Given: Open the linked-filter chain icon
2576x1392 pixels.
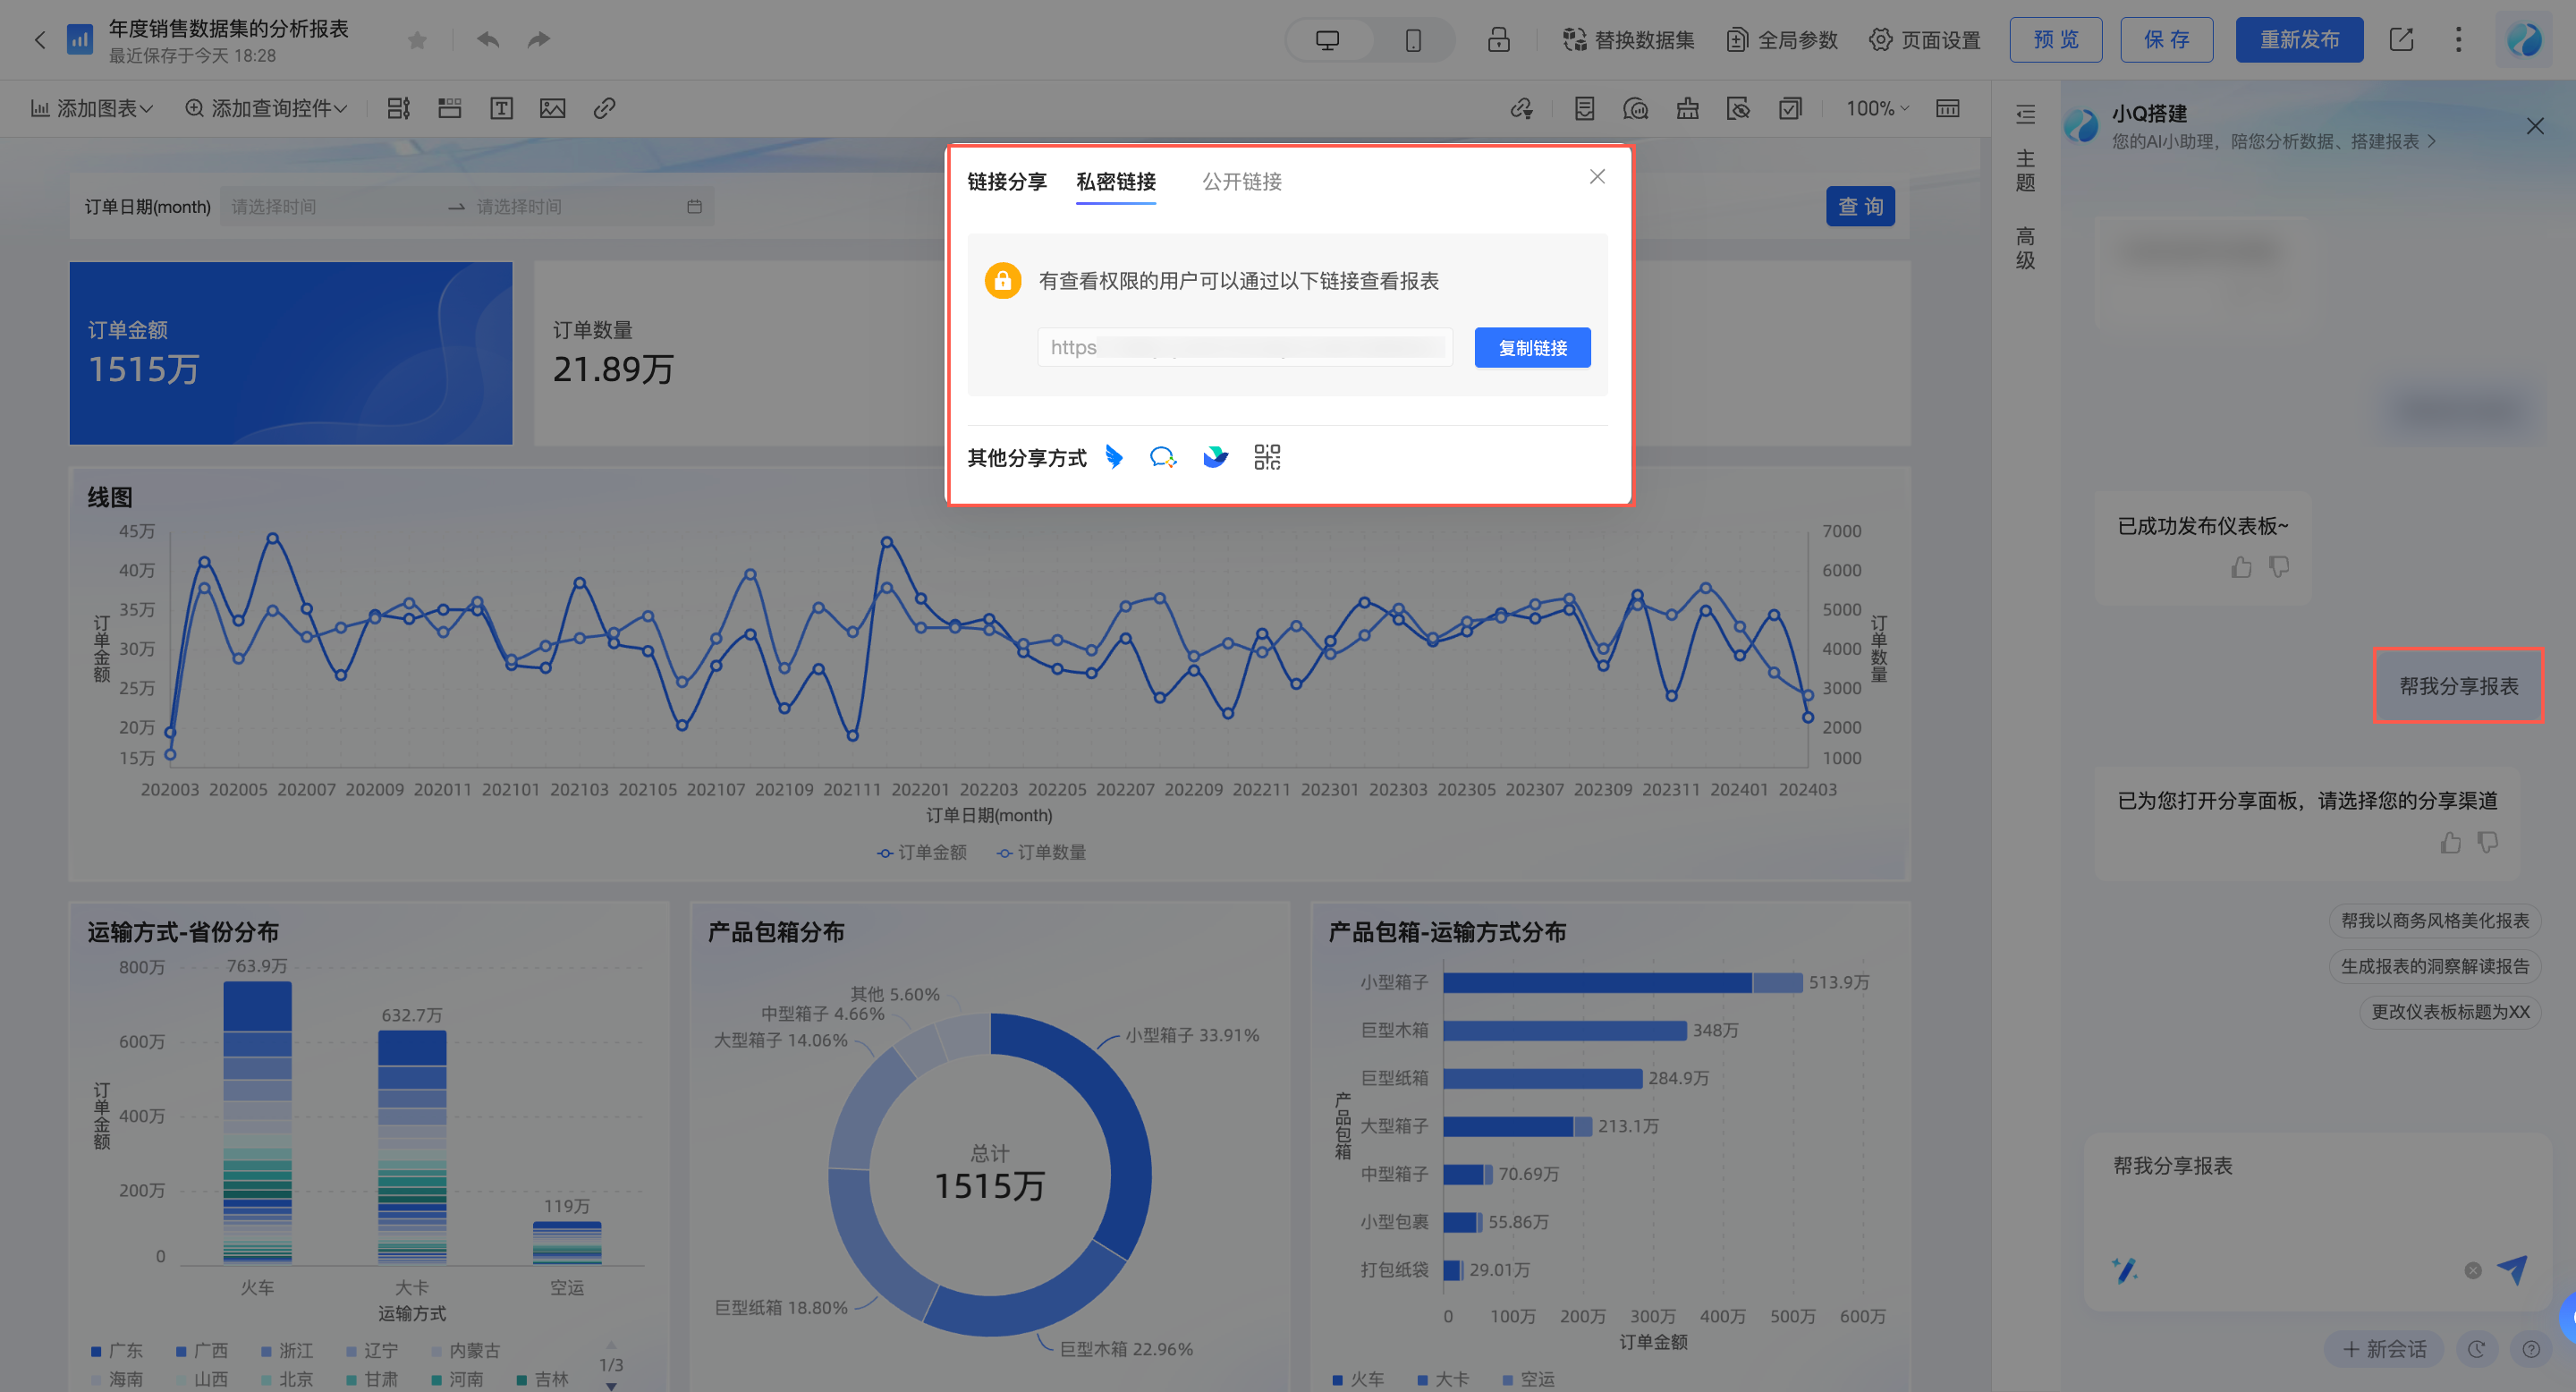Looking at the screenshot, I should pos(1522,108).
